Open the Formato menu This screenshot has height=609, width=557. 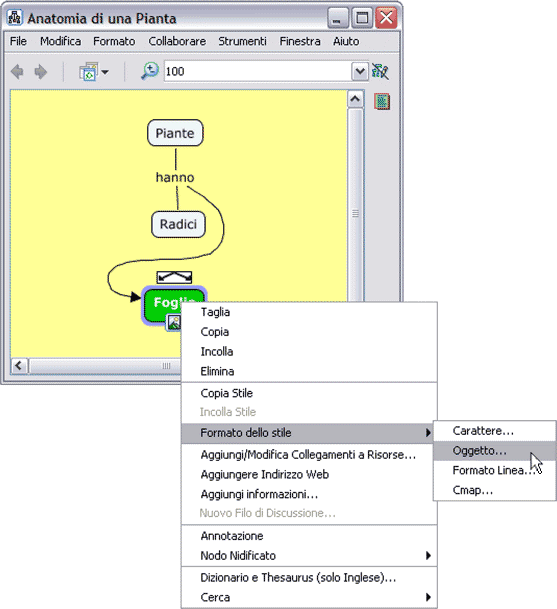pyautogui.click(x=114, y=41)
